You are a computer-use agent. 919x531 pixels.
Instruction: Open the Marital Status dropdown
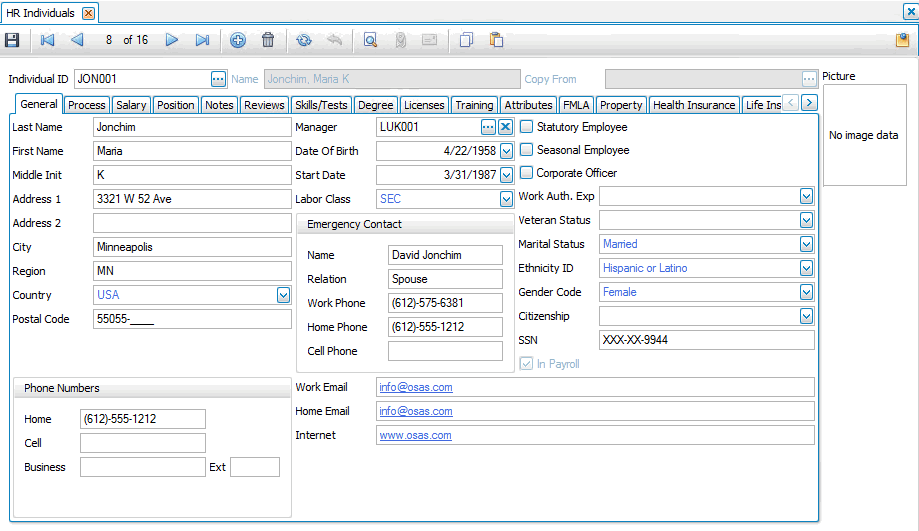coord(806,244)
